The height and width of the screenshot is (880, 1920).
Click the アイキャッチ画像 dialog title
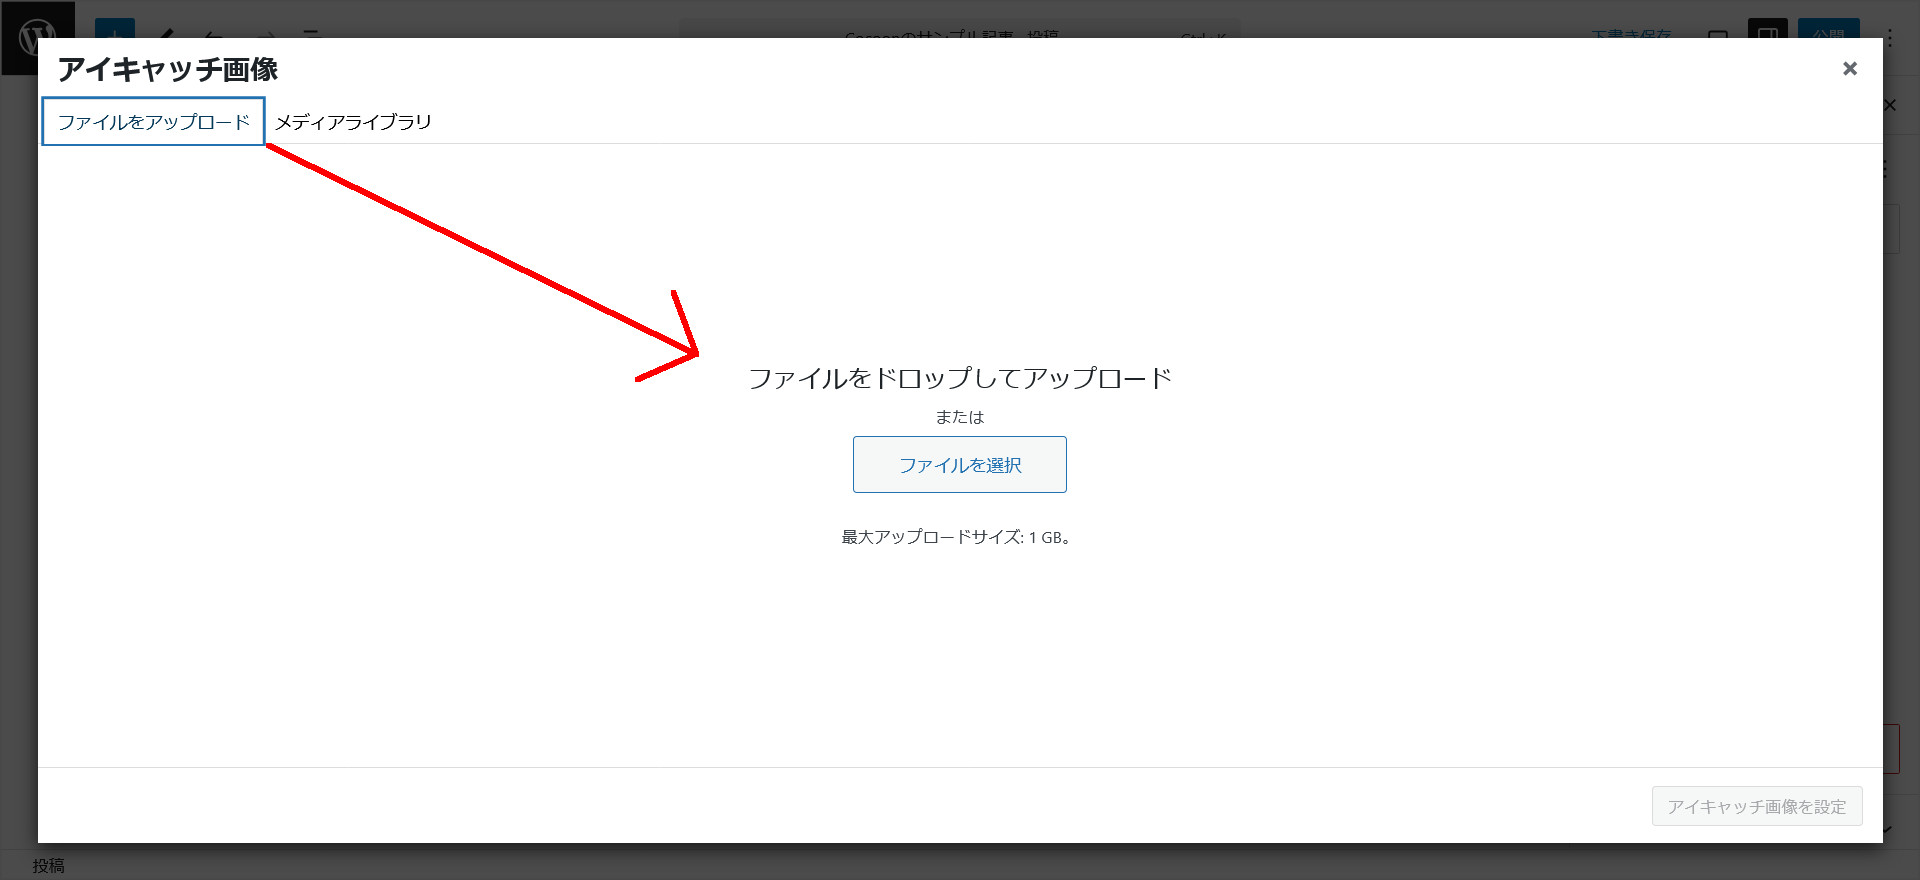point(168,69)
